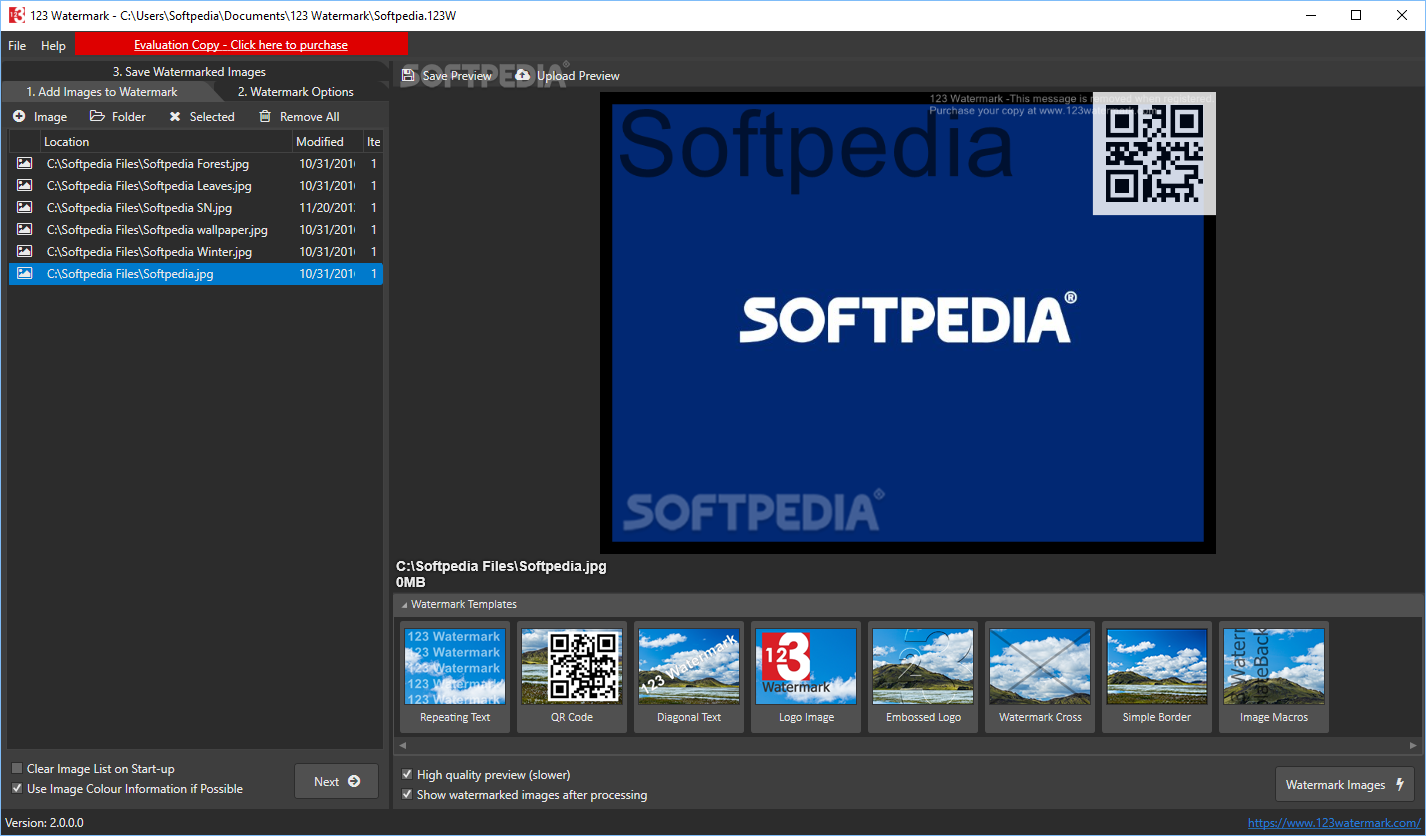Click the arrow icon on Next button

click(354, 782)
